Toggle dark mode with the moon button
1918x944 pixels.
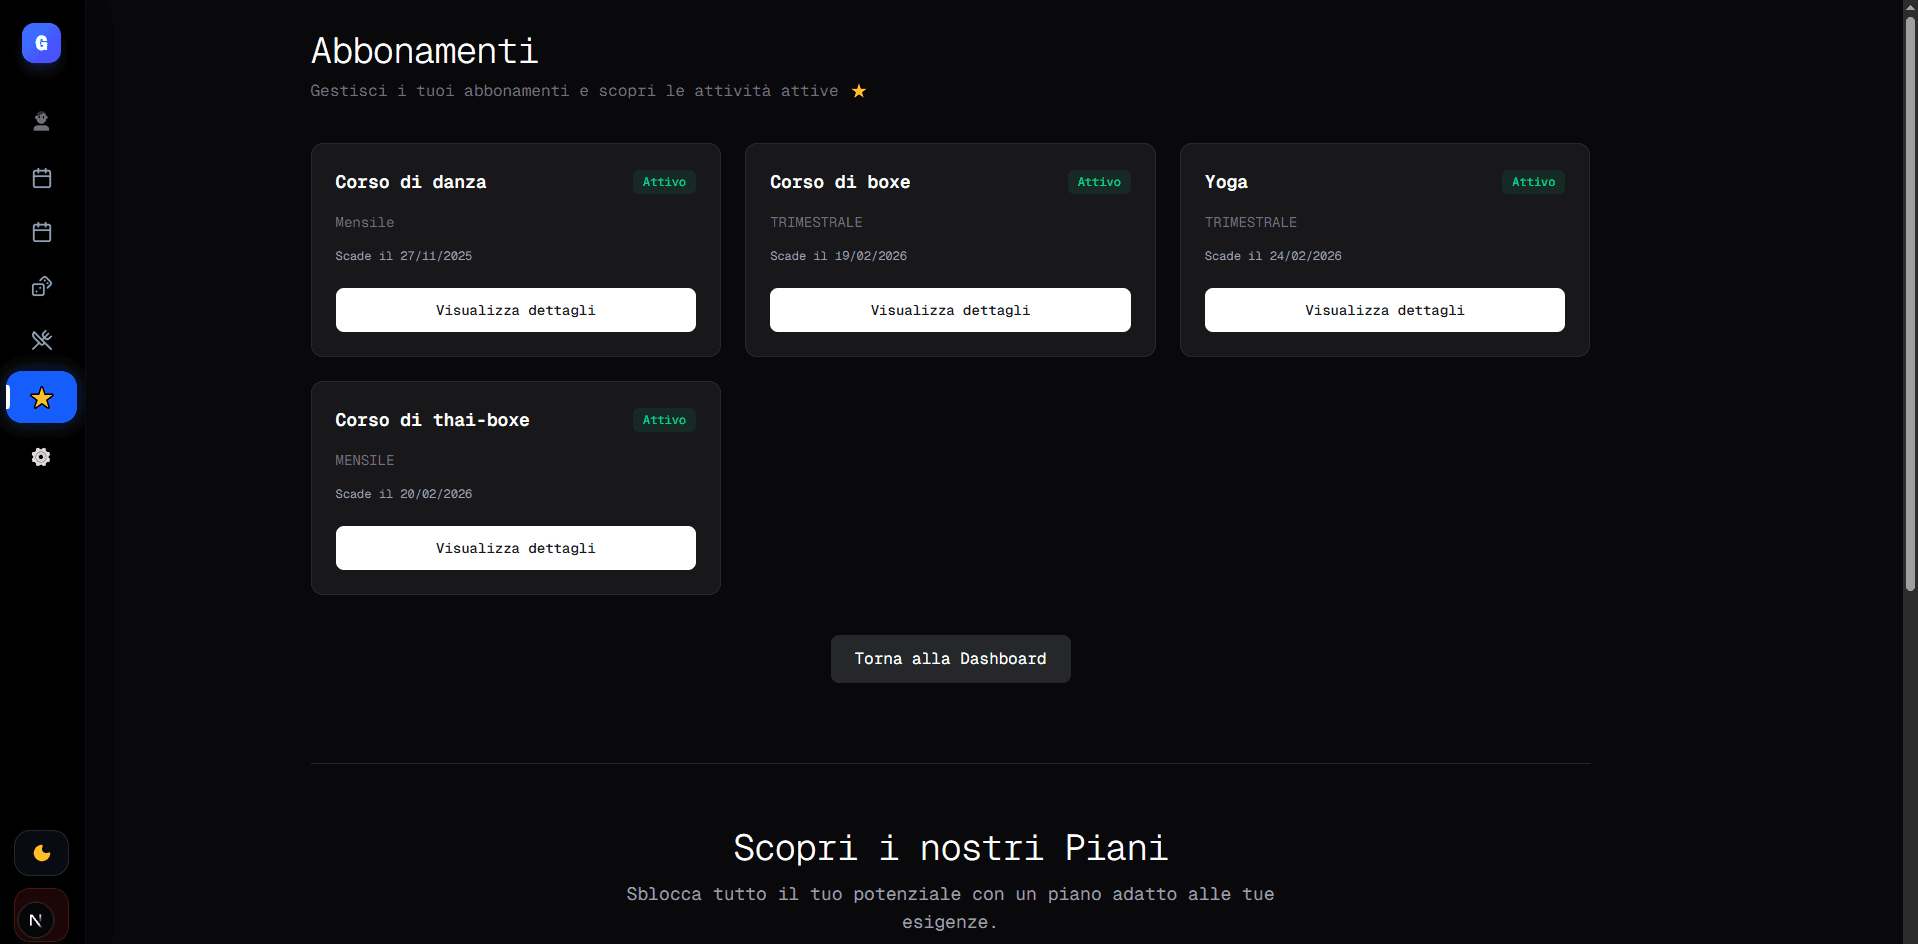[x=41, y=853]
